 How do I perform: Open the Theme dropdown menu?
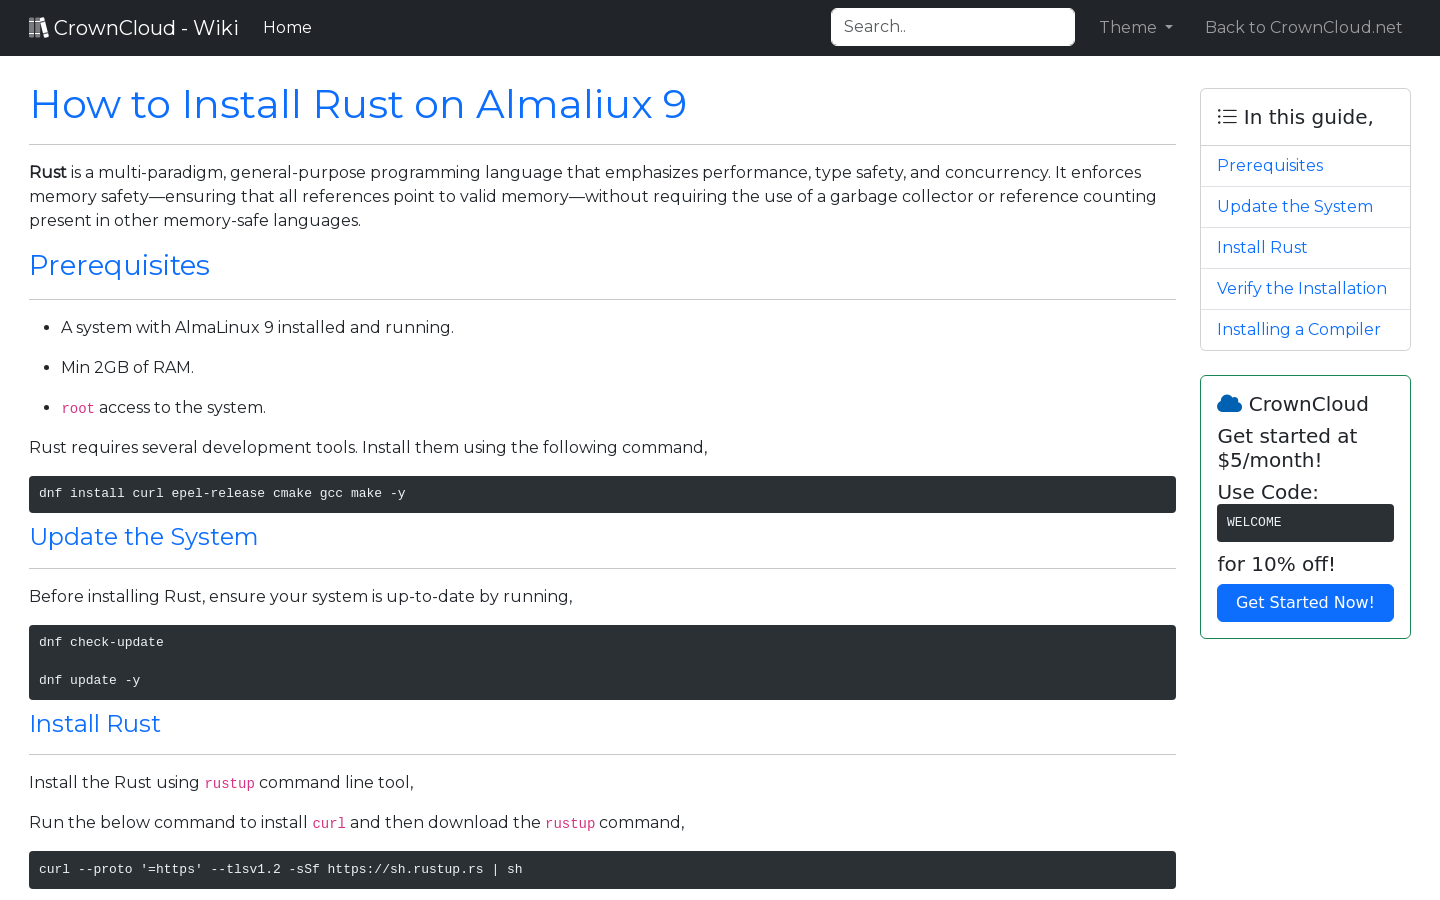[x=1136, y=28]
